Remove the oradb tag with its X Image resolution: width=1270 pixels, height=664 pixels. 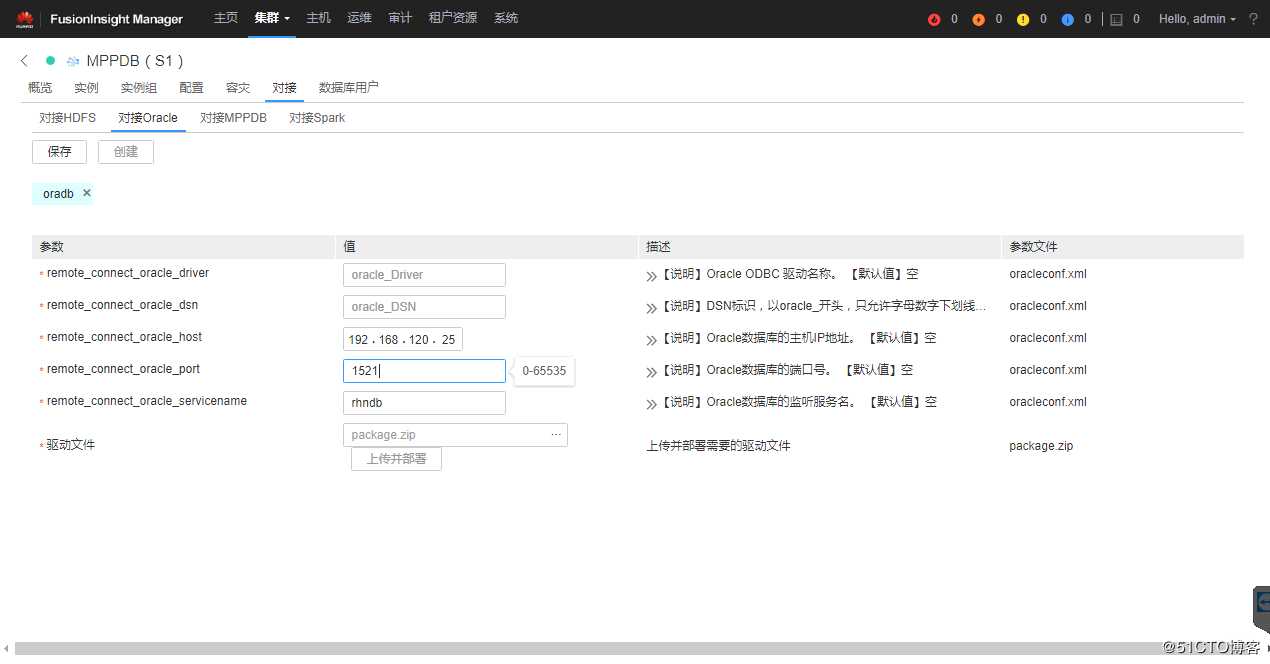[x=87, y=193]
